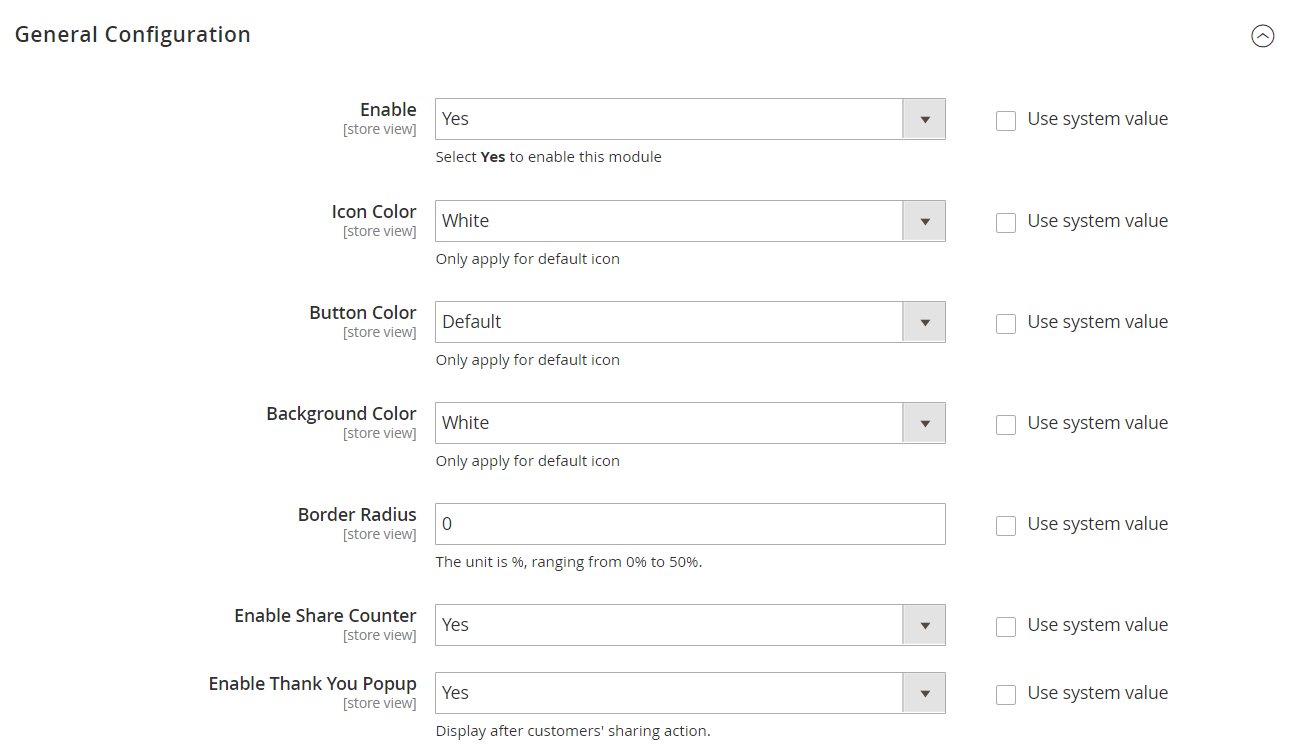This screenshot has height=754, width=1293.
Task: Open the Icon Color dropdown
Action: click(690, 221)
